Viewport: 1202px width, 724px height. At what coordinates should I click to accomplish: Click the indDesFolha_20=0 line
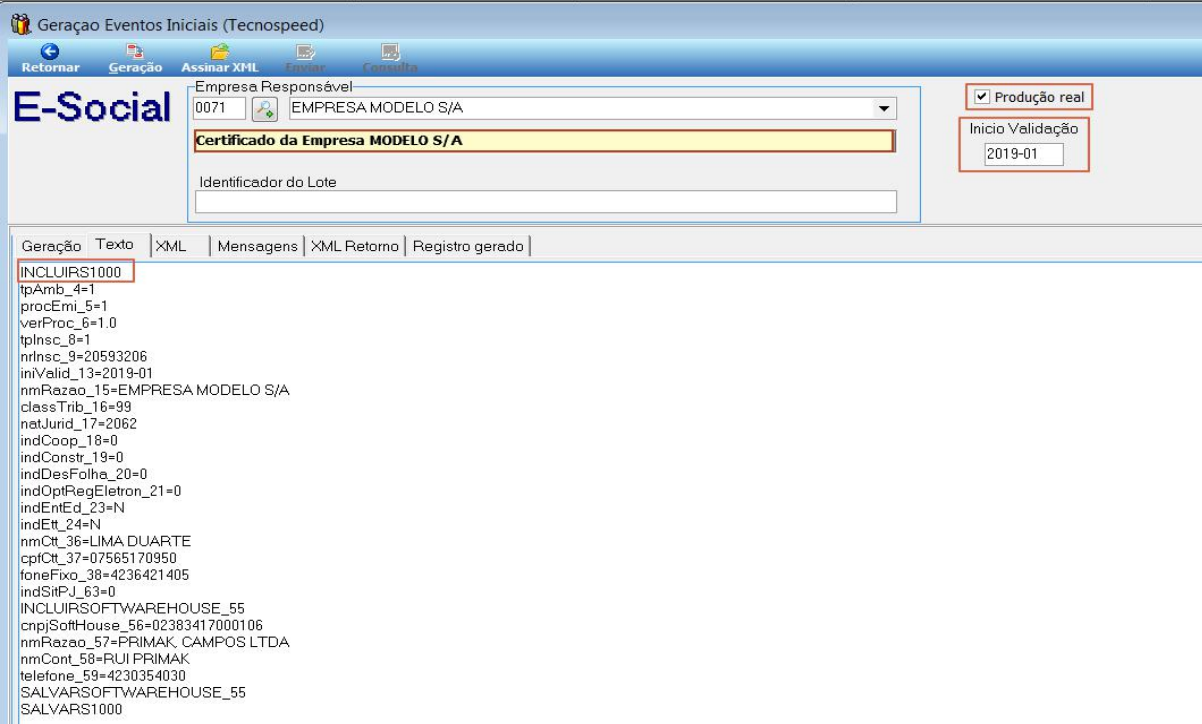83,474
